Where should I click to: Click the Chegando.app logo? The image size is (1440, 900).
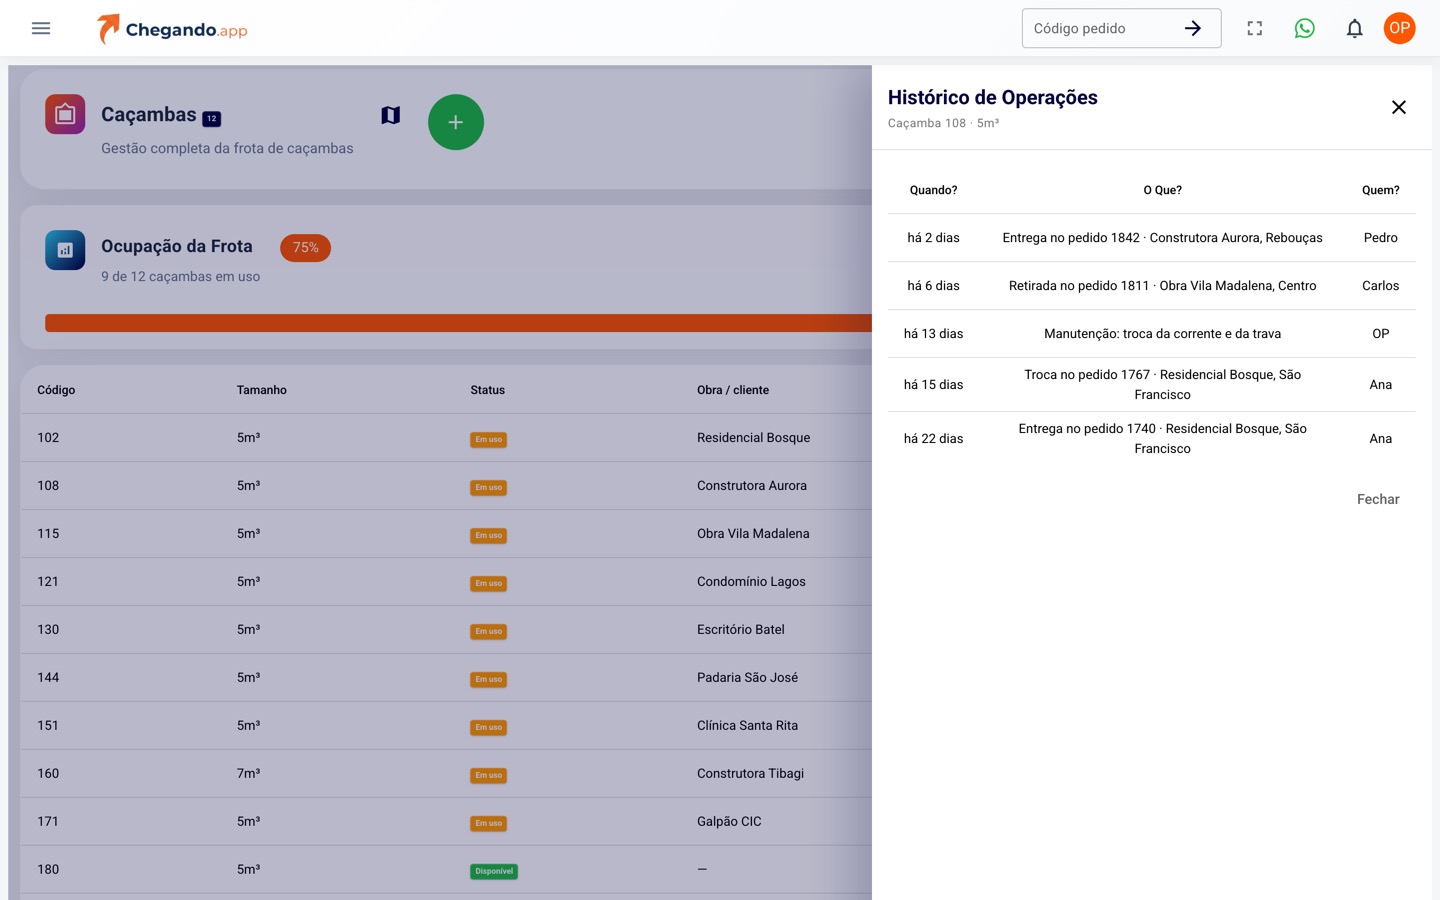(172, 29)
